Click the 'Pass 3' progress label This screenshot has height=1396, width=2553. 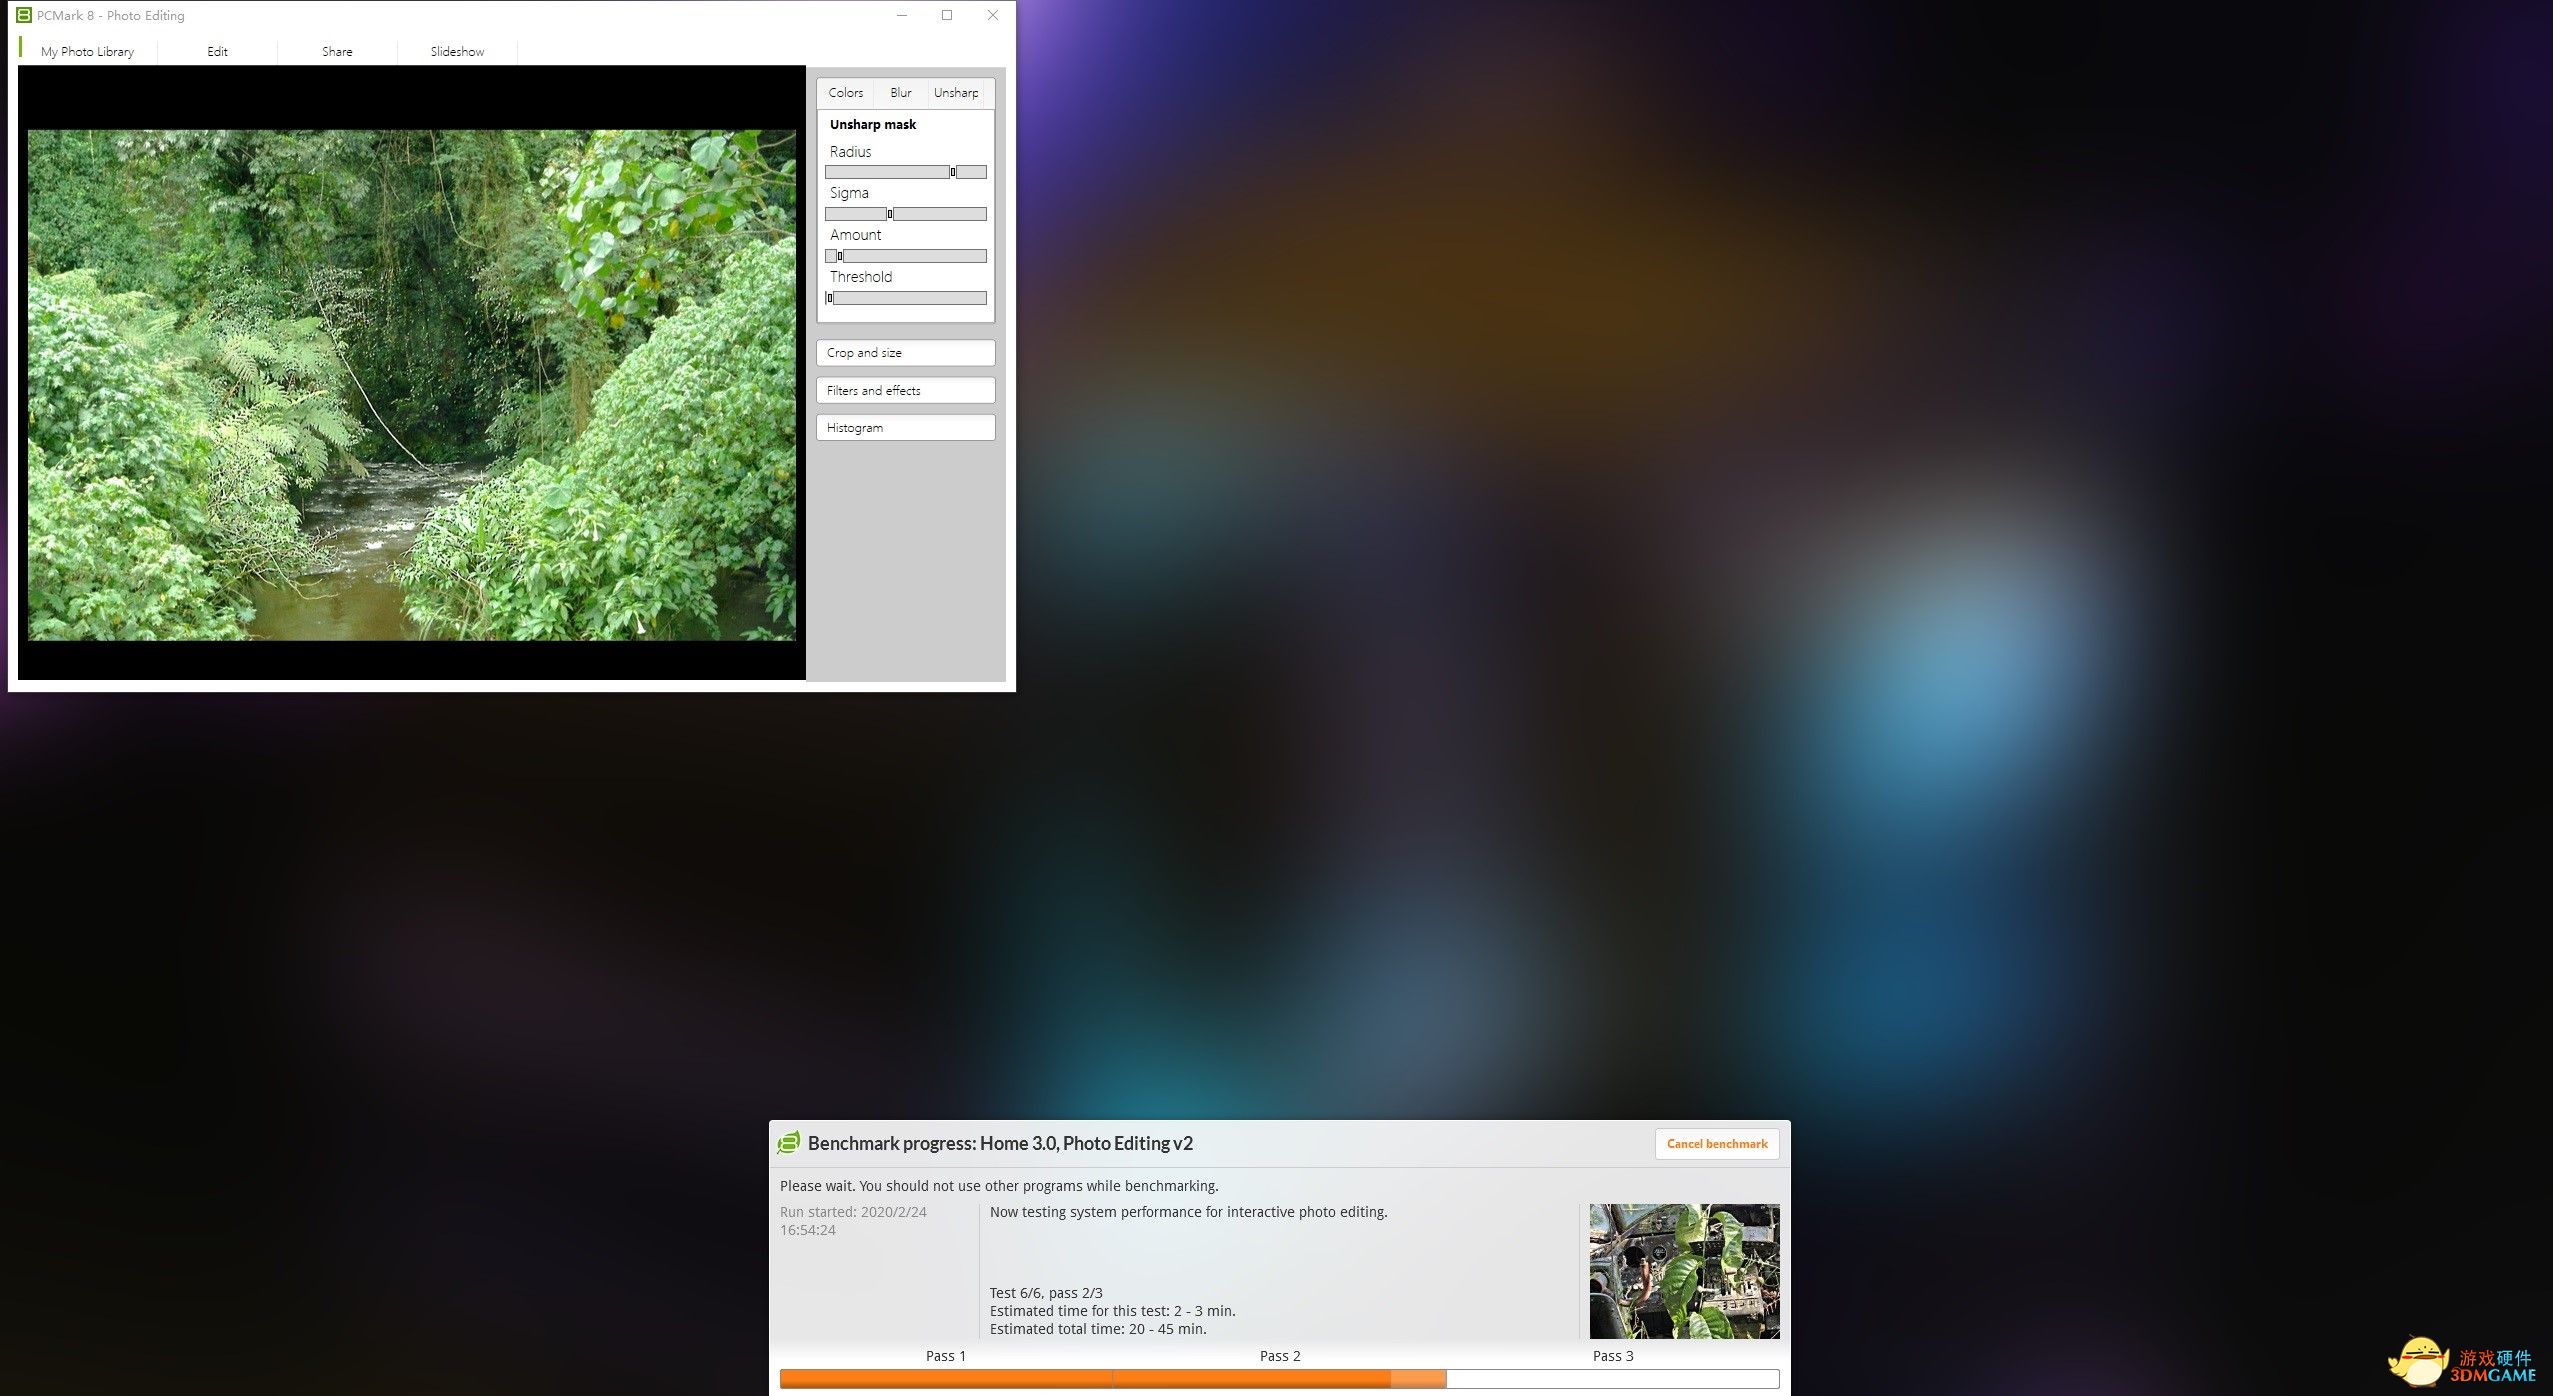click(1613, 1356)
